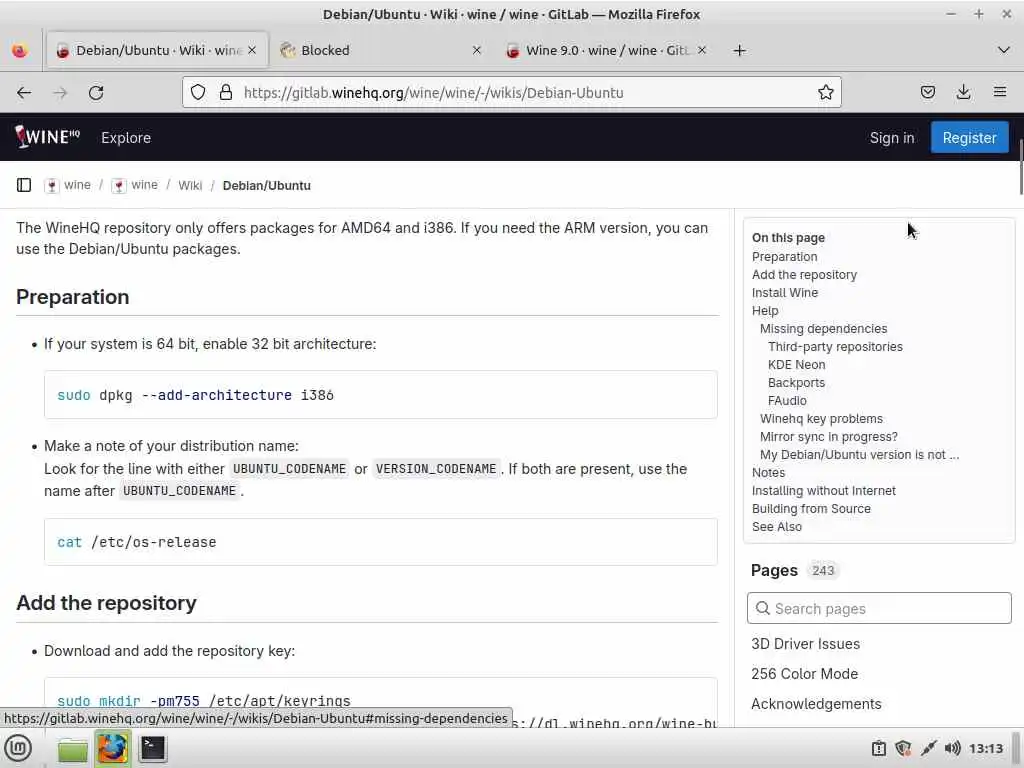
Task: Click the cat /etc/os-release code block
Action: pyautogui.click(x=381, y=541)
